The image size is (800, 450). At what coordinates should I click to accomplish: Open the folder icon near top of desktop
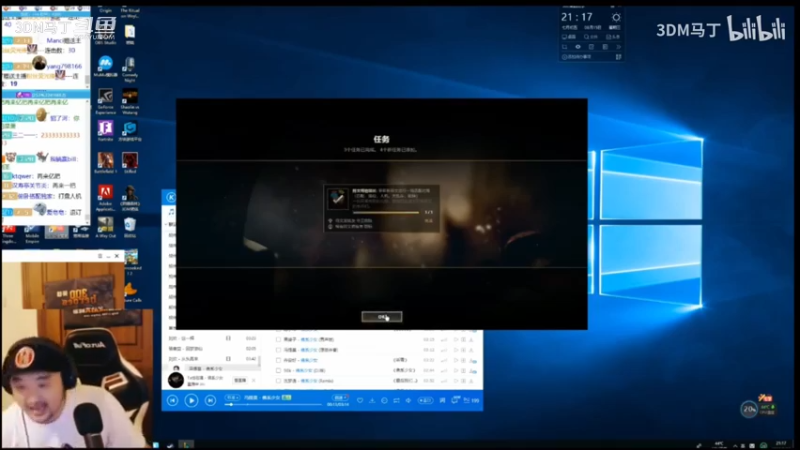click(130, 35)
